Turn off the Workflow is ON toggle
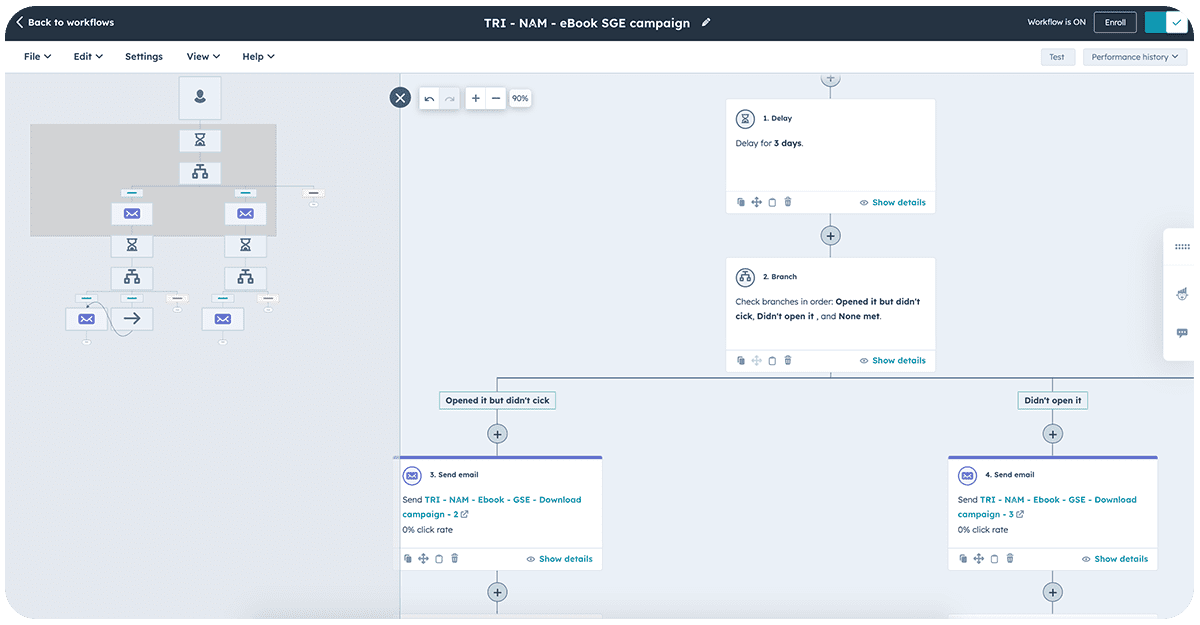Screen dimensions: 1200x625 [1168, 20]
